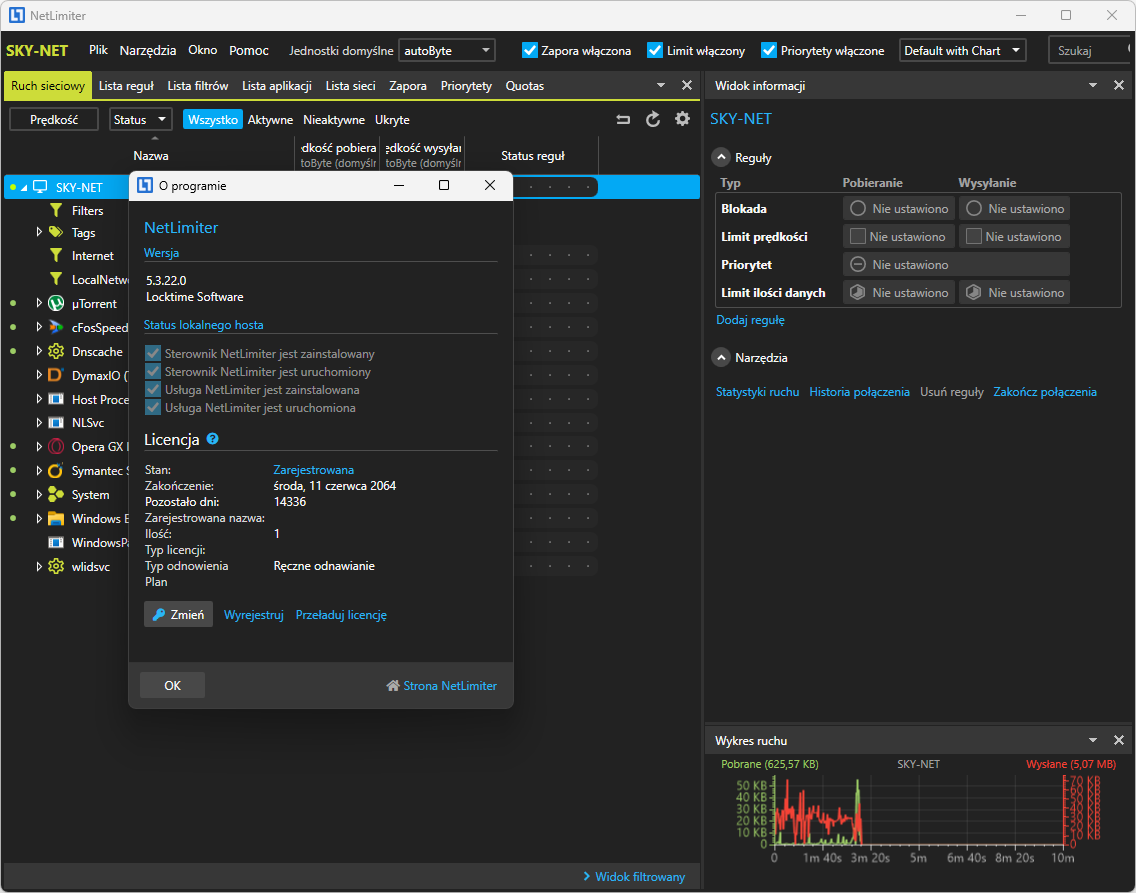This screenshot has width=1136, height=893.
Task: Expand the Tags tree node
Action: (39, 232)
